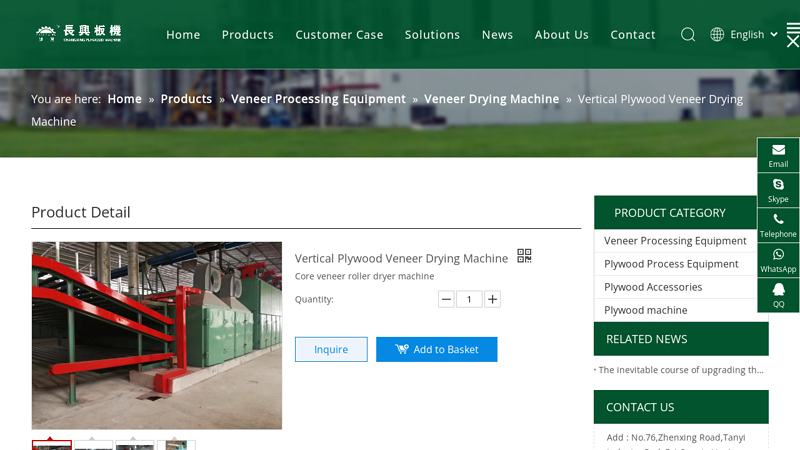Click the globe language icon
This screenshot has width=800, height=450.
717,35
